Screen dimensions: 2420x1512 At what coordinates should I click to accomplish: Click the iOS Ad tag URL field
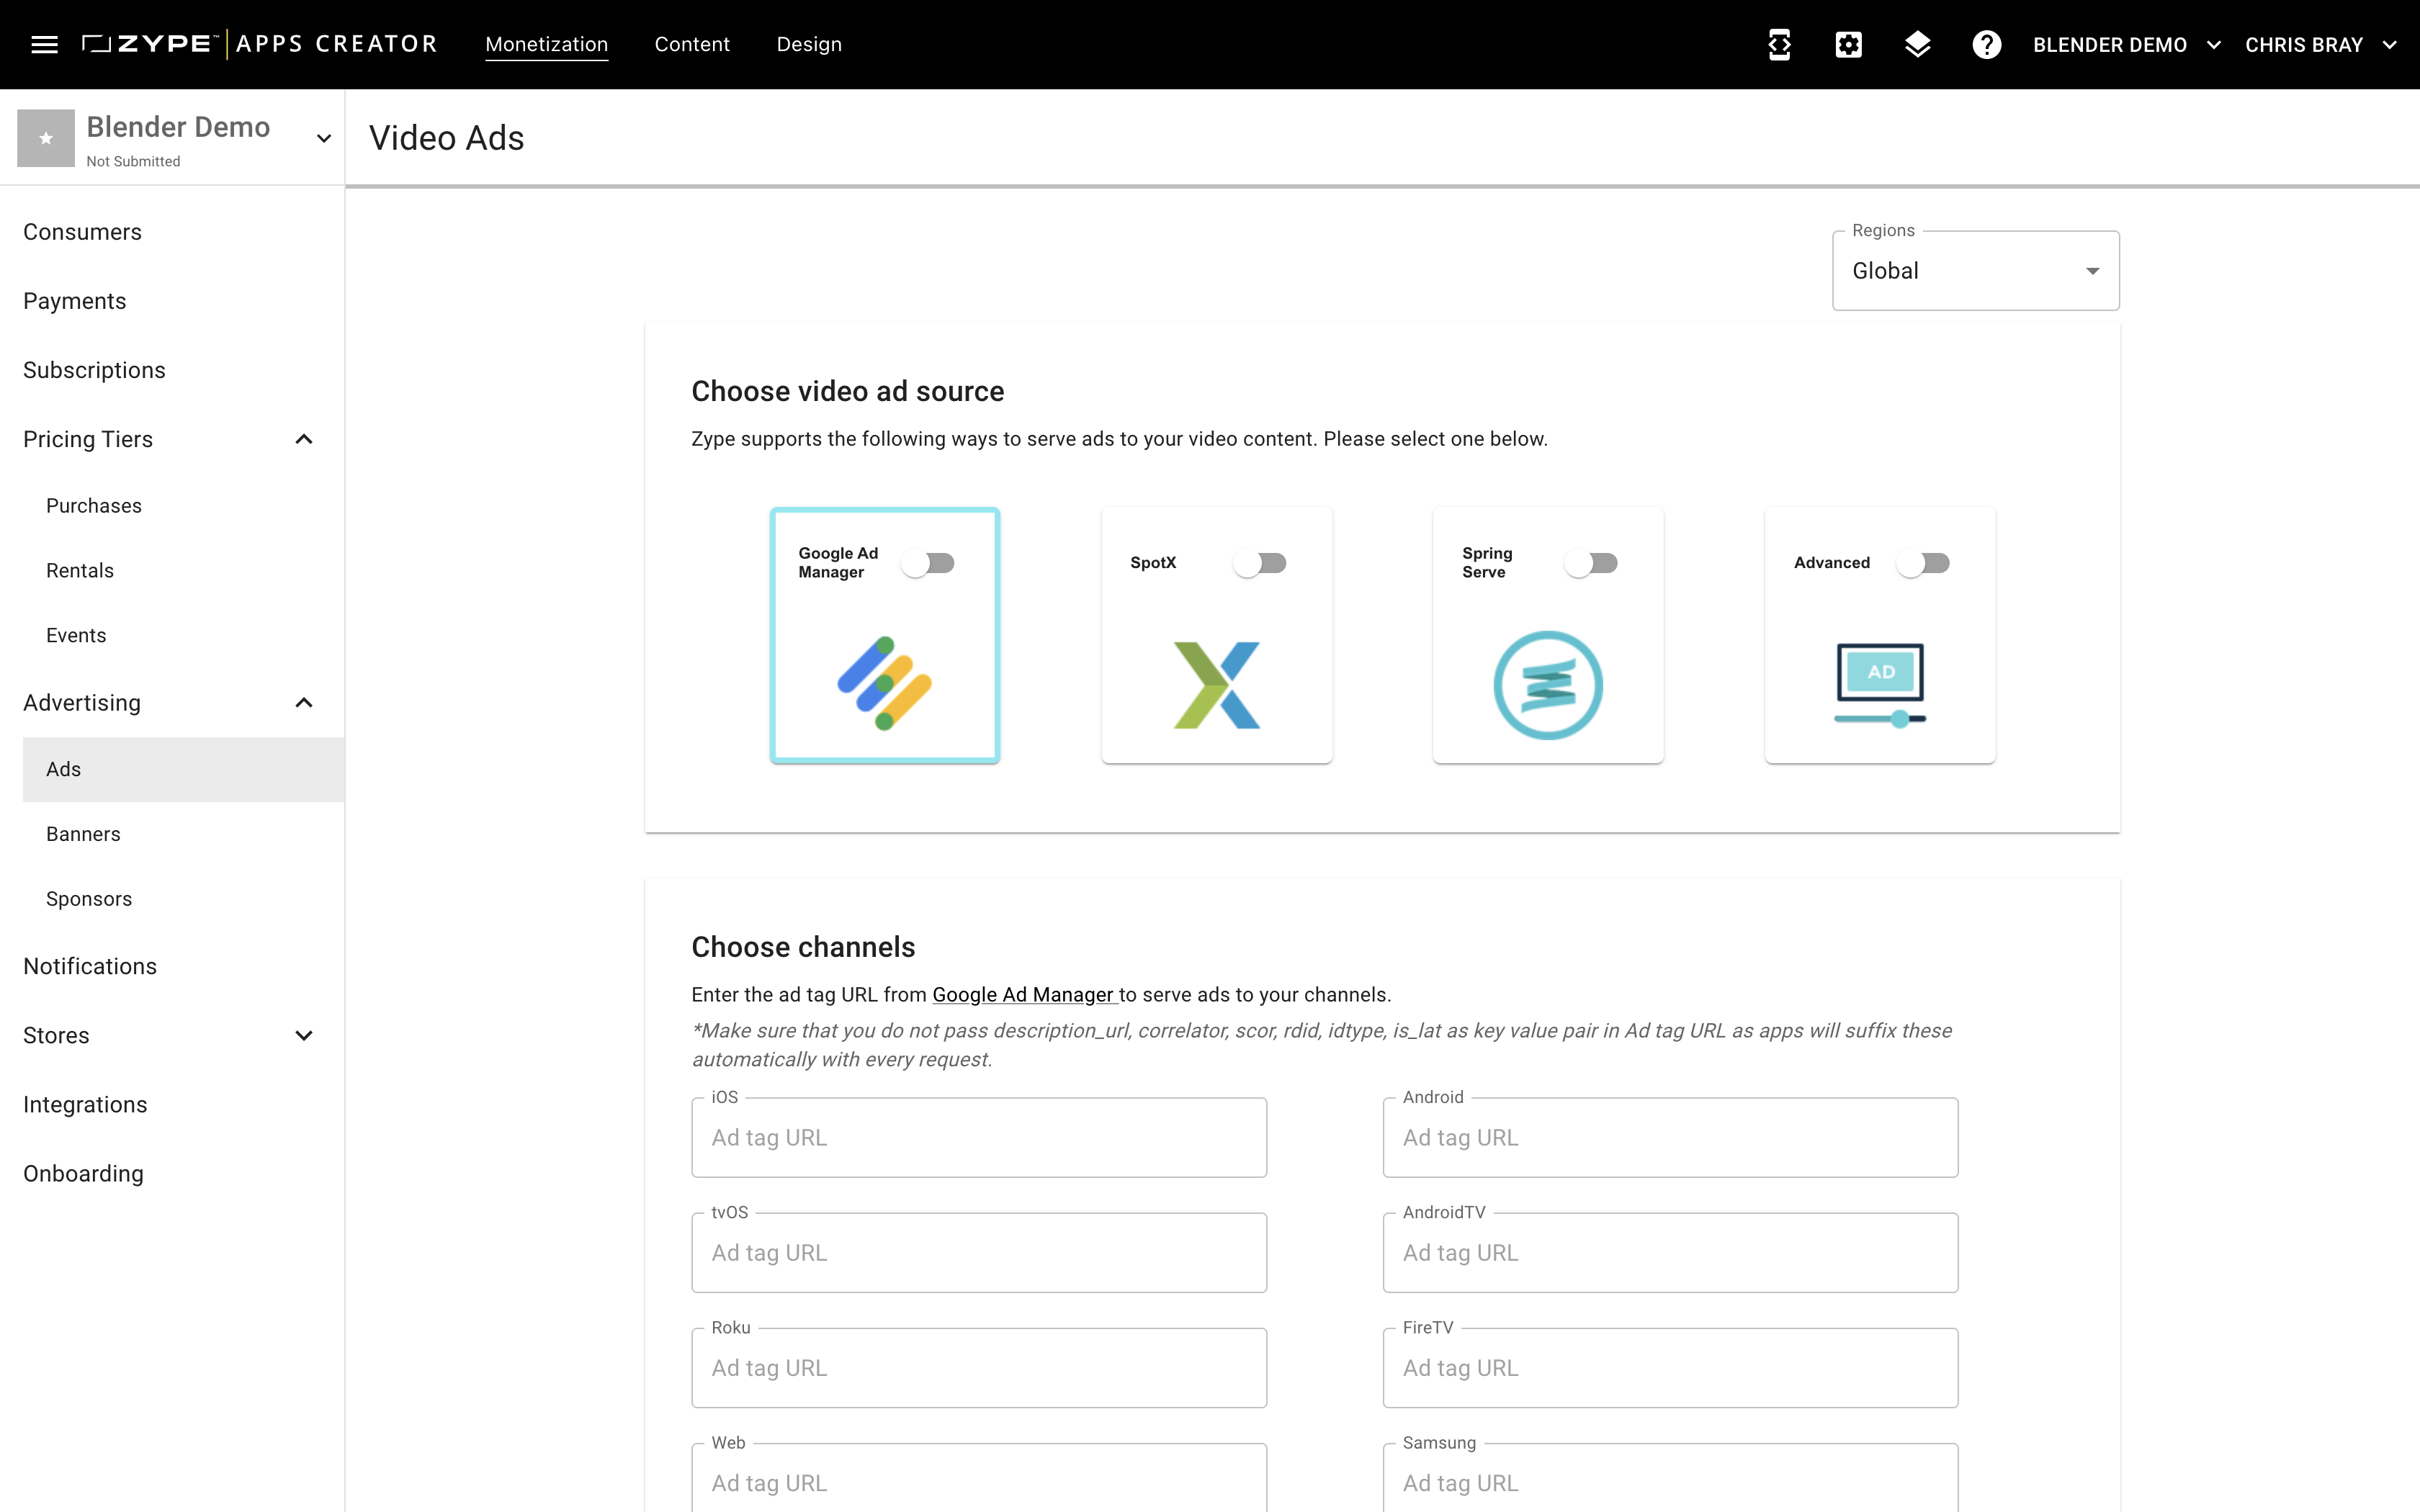pyautogui.click(x=978, y=1138)
